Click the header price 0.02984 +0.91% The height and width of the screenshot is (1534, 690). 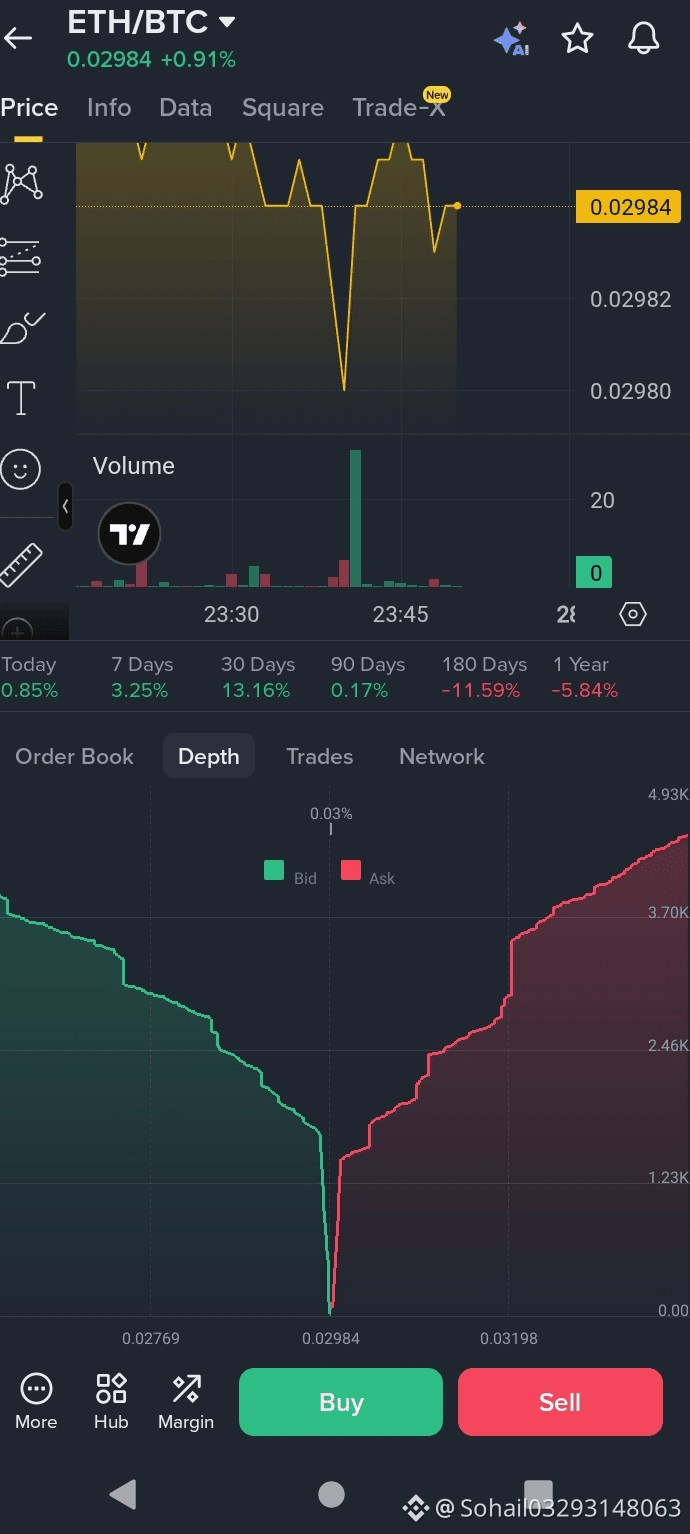[x=151, y=60]
